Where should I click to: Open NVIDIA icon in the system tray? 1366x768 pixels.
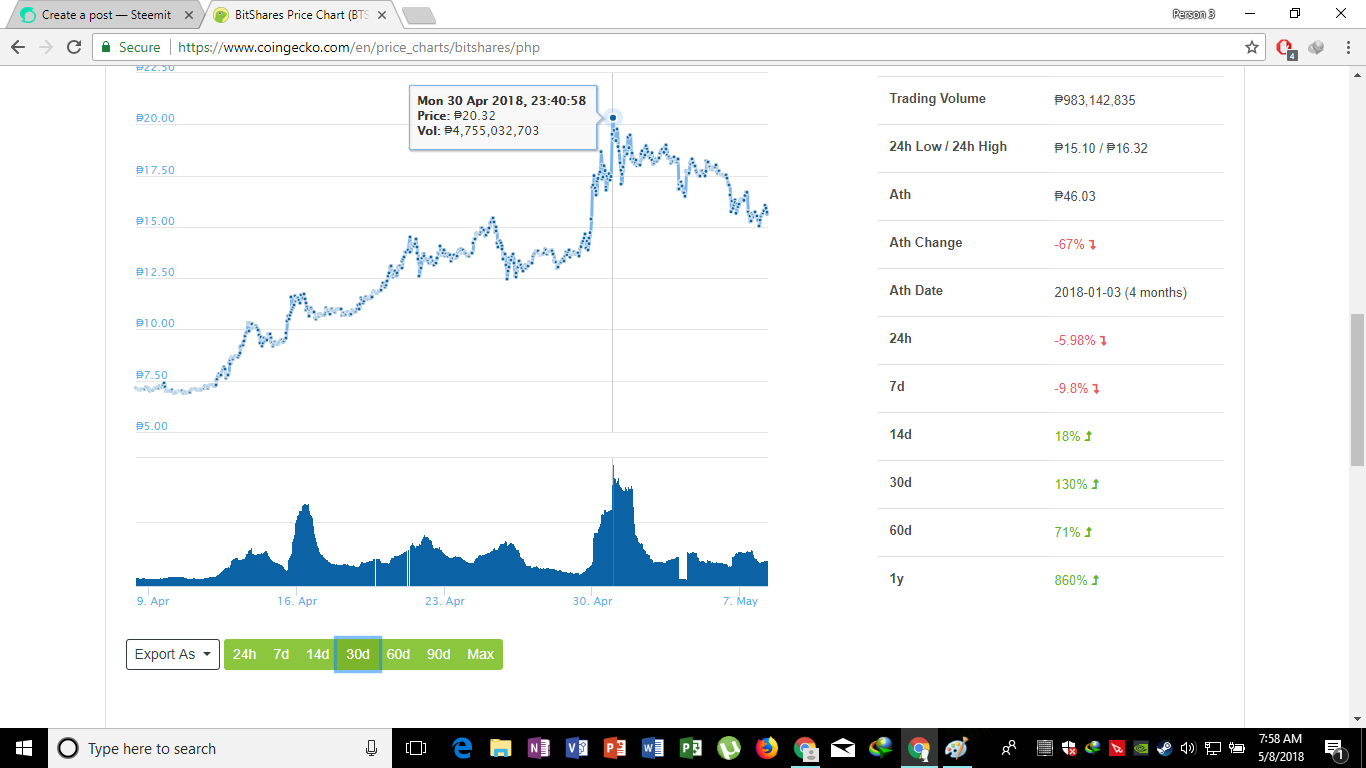(x=1141, y=748)
